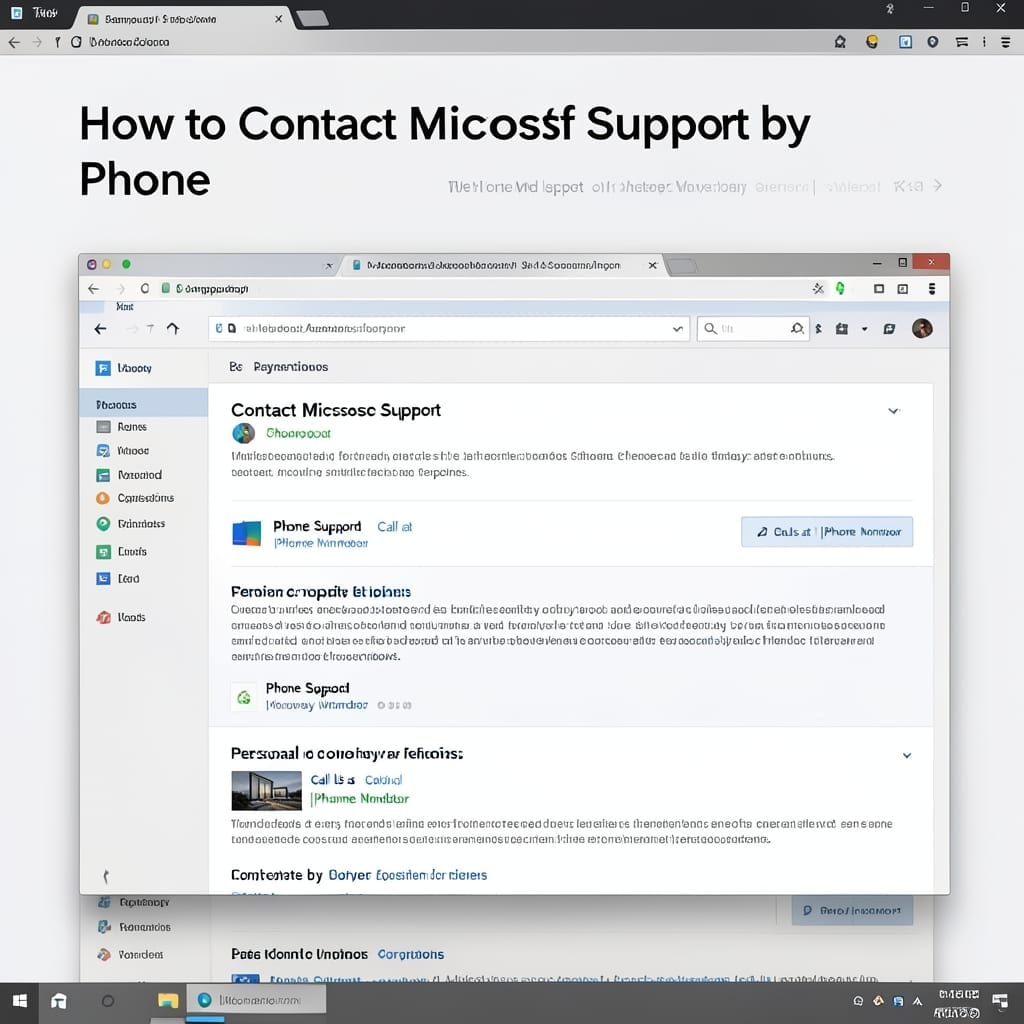The width and height of the screenshot is (1024, 1024).
Task: Open the browser app button on taskbar
Action: tap(257, 1000)
